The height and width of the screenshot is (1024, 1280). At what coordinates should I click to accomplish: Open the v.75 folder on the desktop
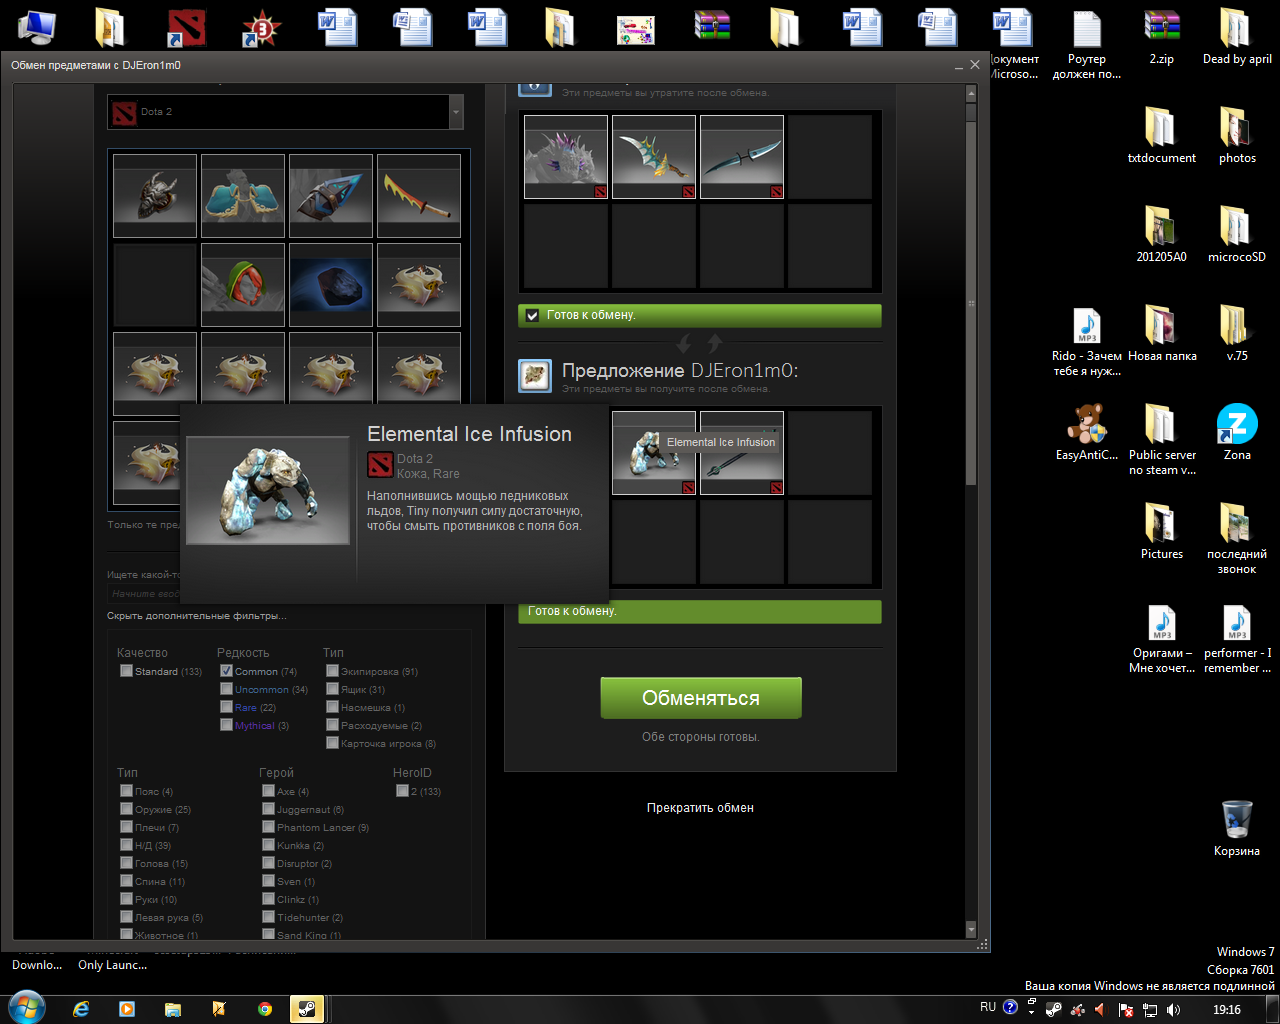point(1237,333)
